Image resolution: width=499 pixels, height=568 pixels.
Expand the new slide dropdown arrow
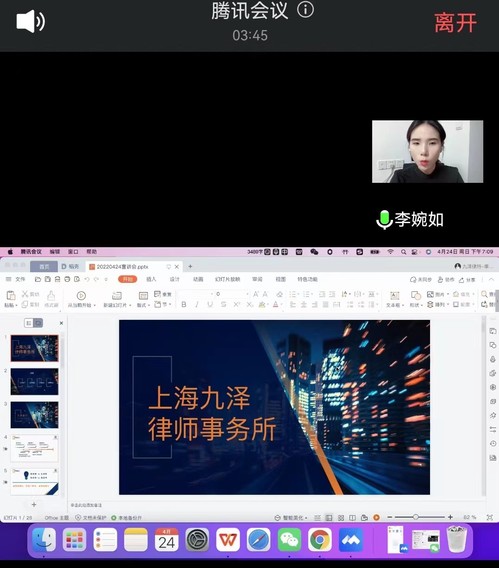click(x=130, y=305)
